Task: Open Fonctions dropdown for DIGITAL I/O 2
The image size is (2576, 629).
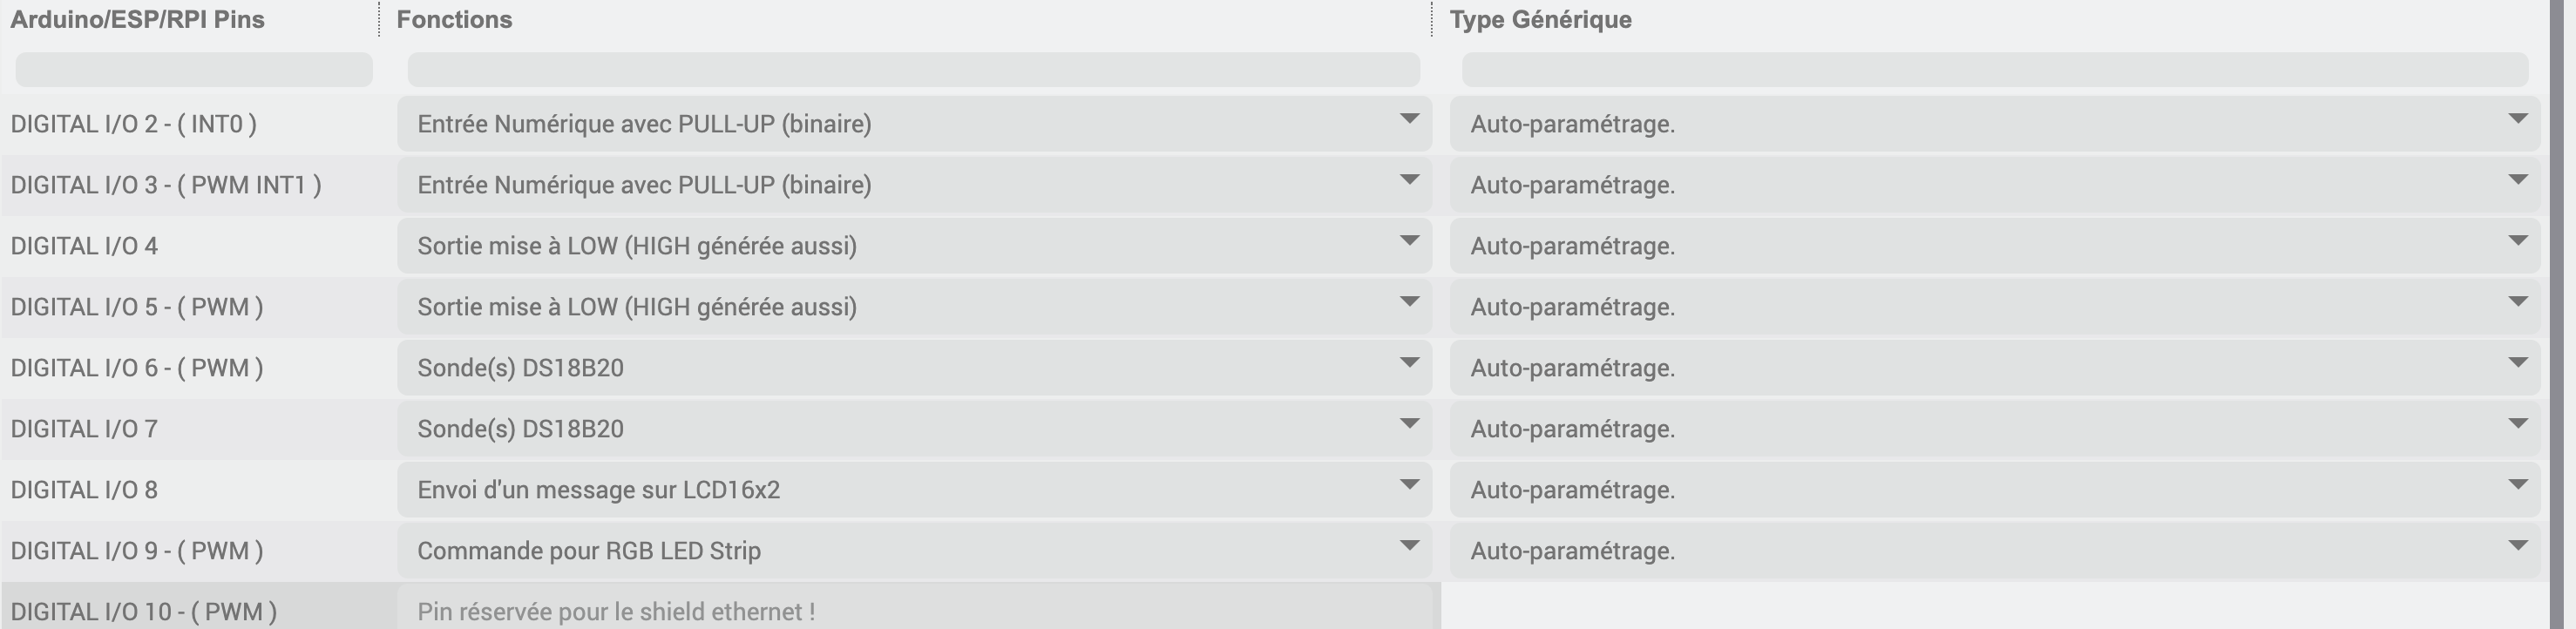Action: tap(913, 124)
